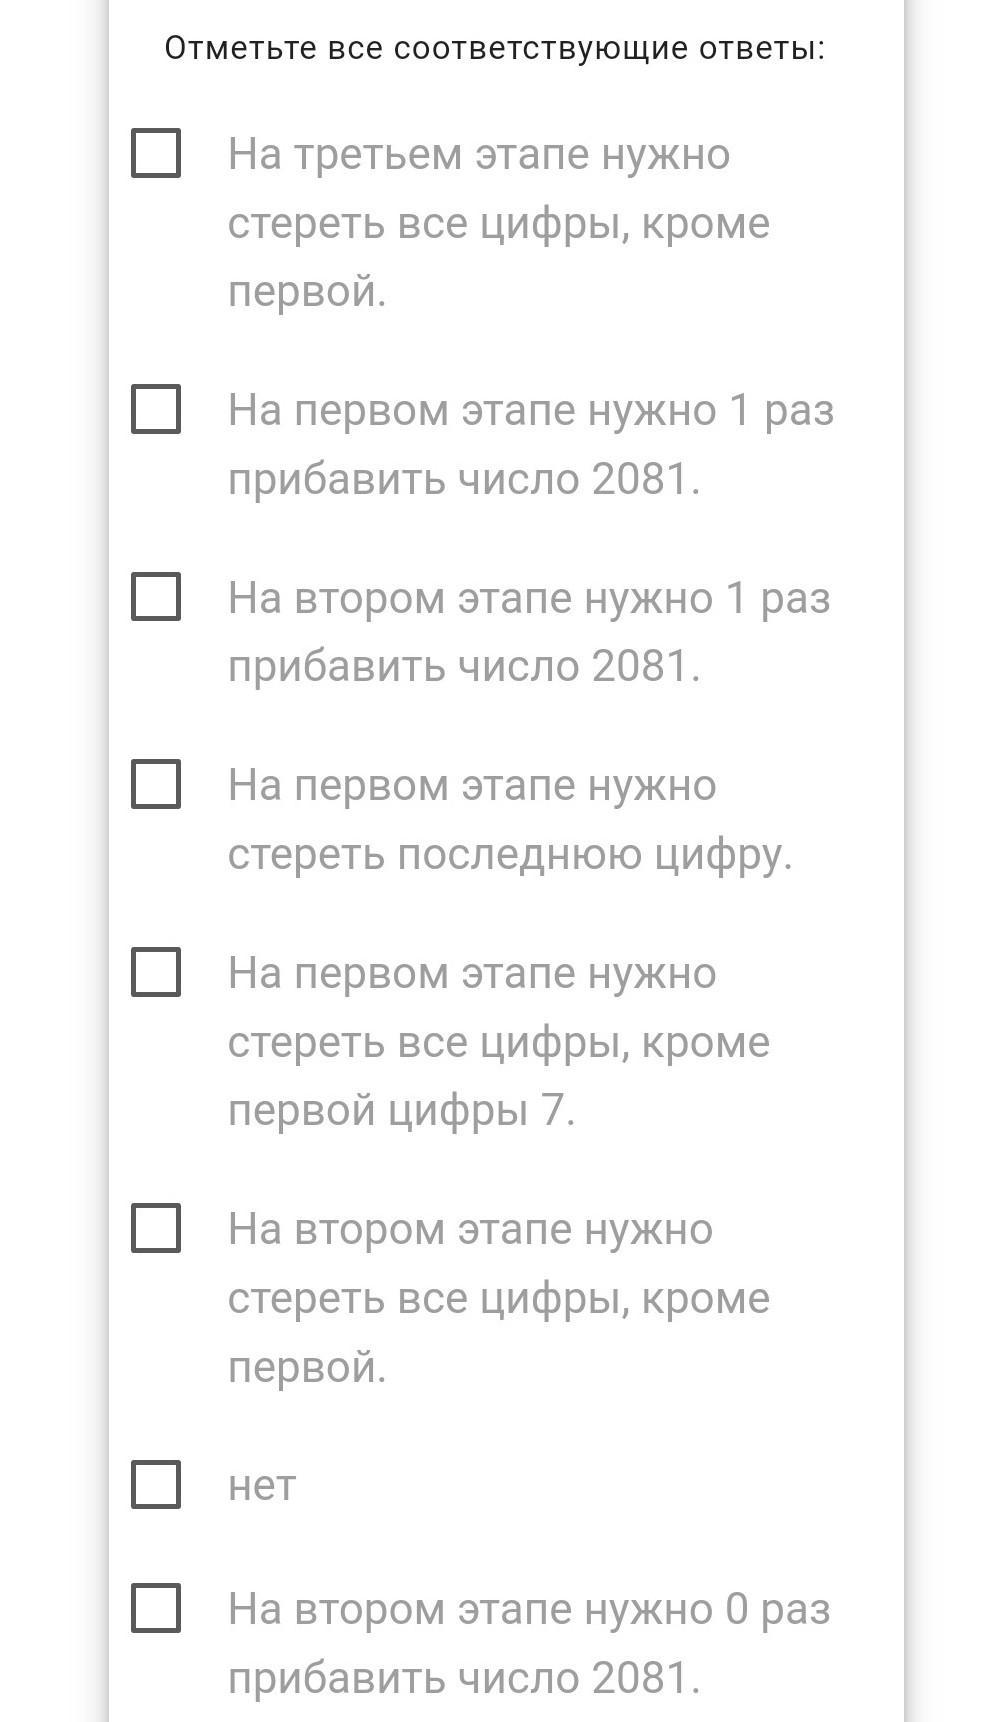The image size is (1006, 1722).
Task: Mark checkbox 'На первом этапе стереть последнюю цифру'
Action: 156,784
